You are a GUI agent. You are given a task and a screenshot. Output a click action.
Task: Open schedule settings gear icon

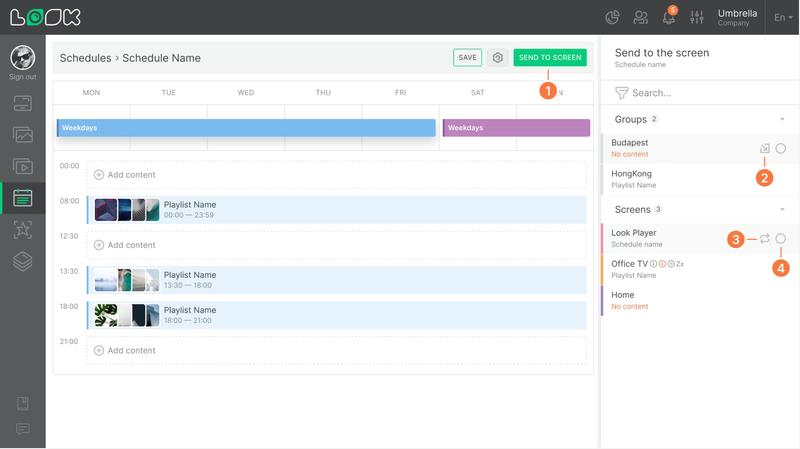pos(497,58)
